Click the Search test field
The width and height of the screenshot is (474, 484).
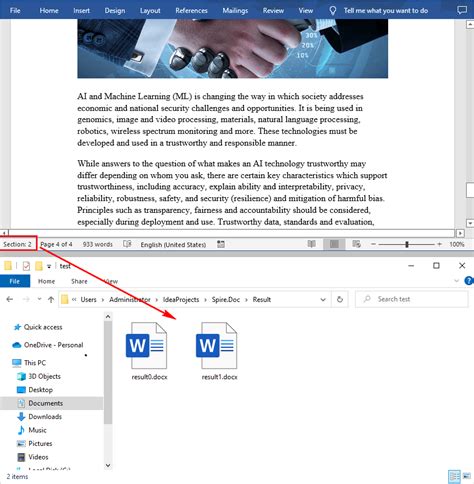412,299
